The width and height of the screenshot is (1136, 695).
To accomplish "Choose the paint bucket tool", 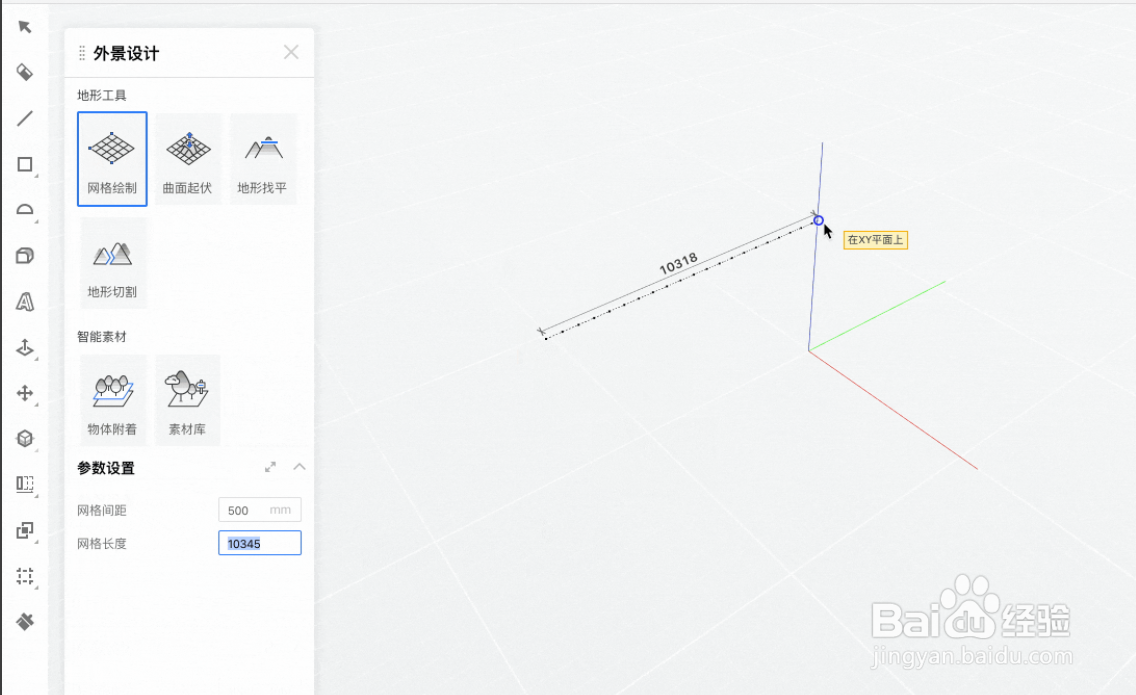I will point(25,72).
